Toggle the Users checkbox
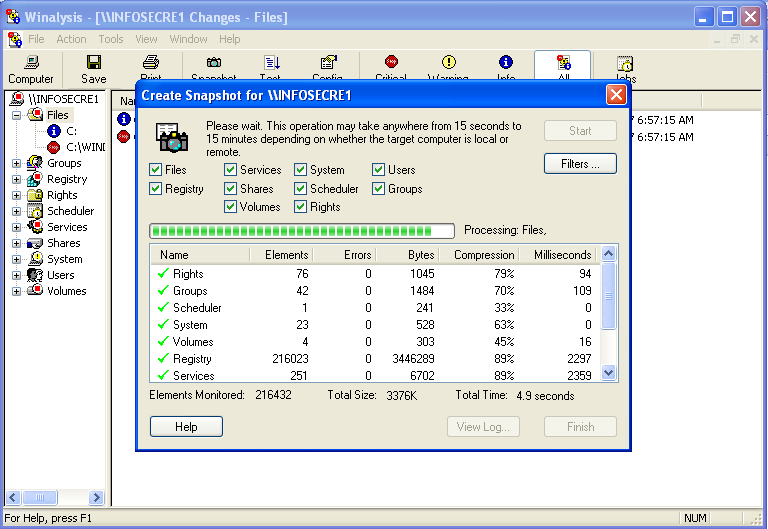The image size is (768, 529). (x=378, y=170)
